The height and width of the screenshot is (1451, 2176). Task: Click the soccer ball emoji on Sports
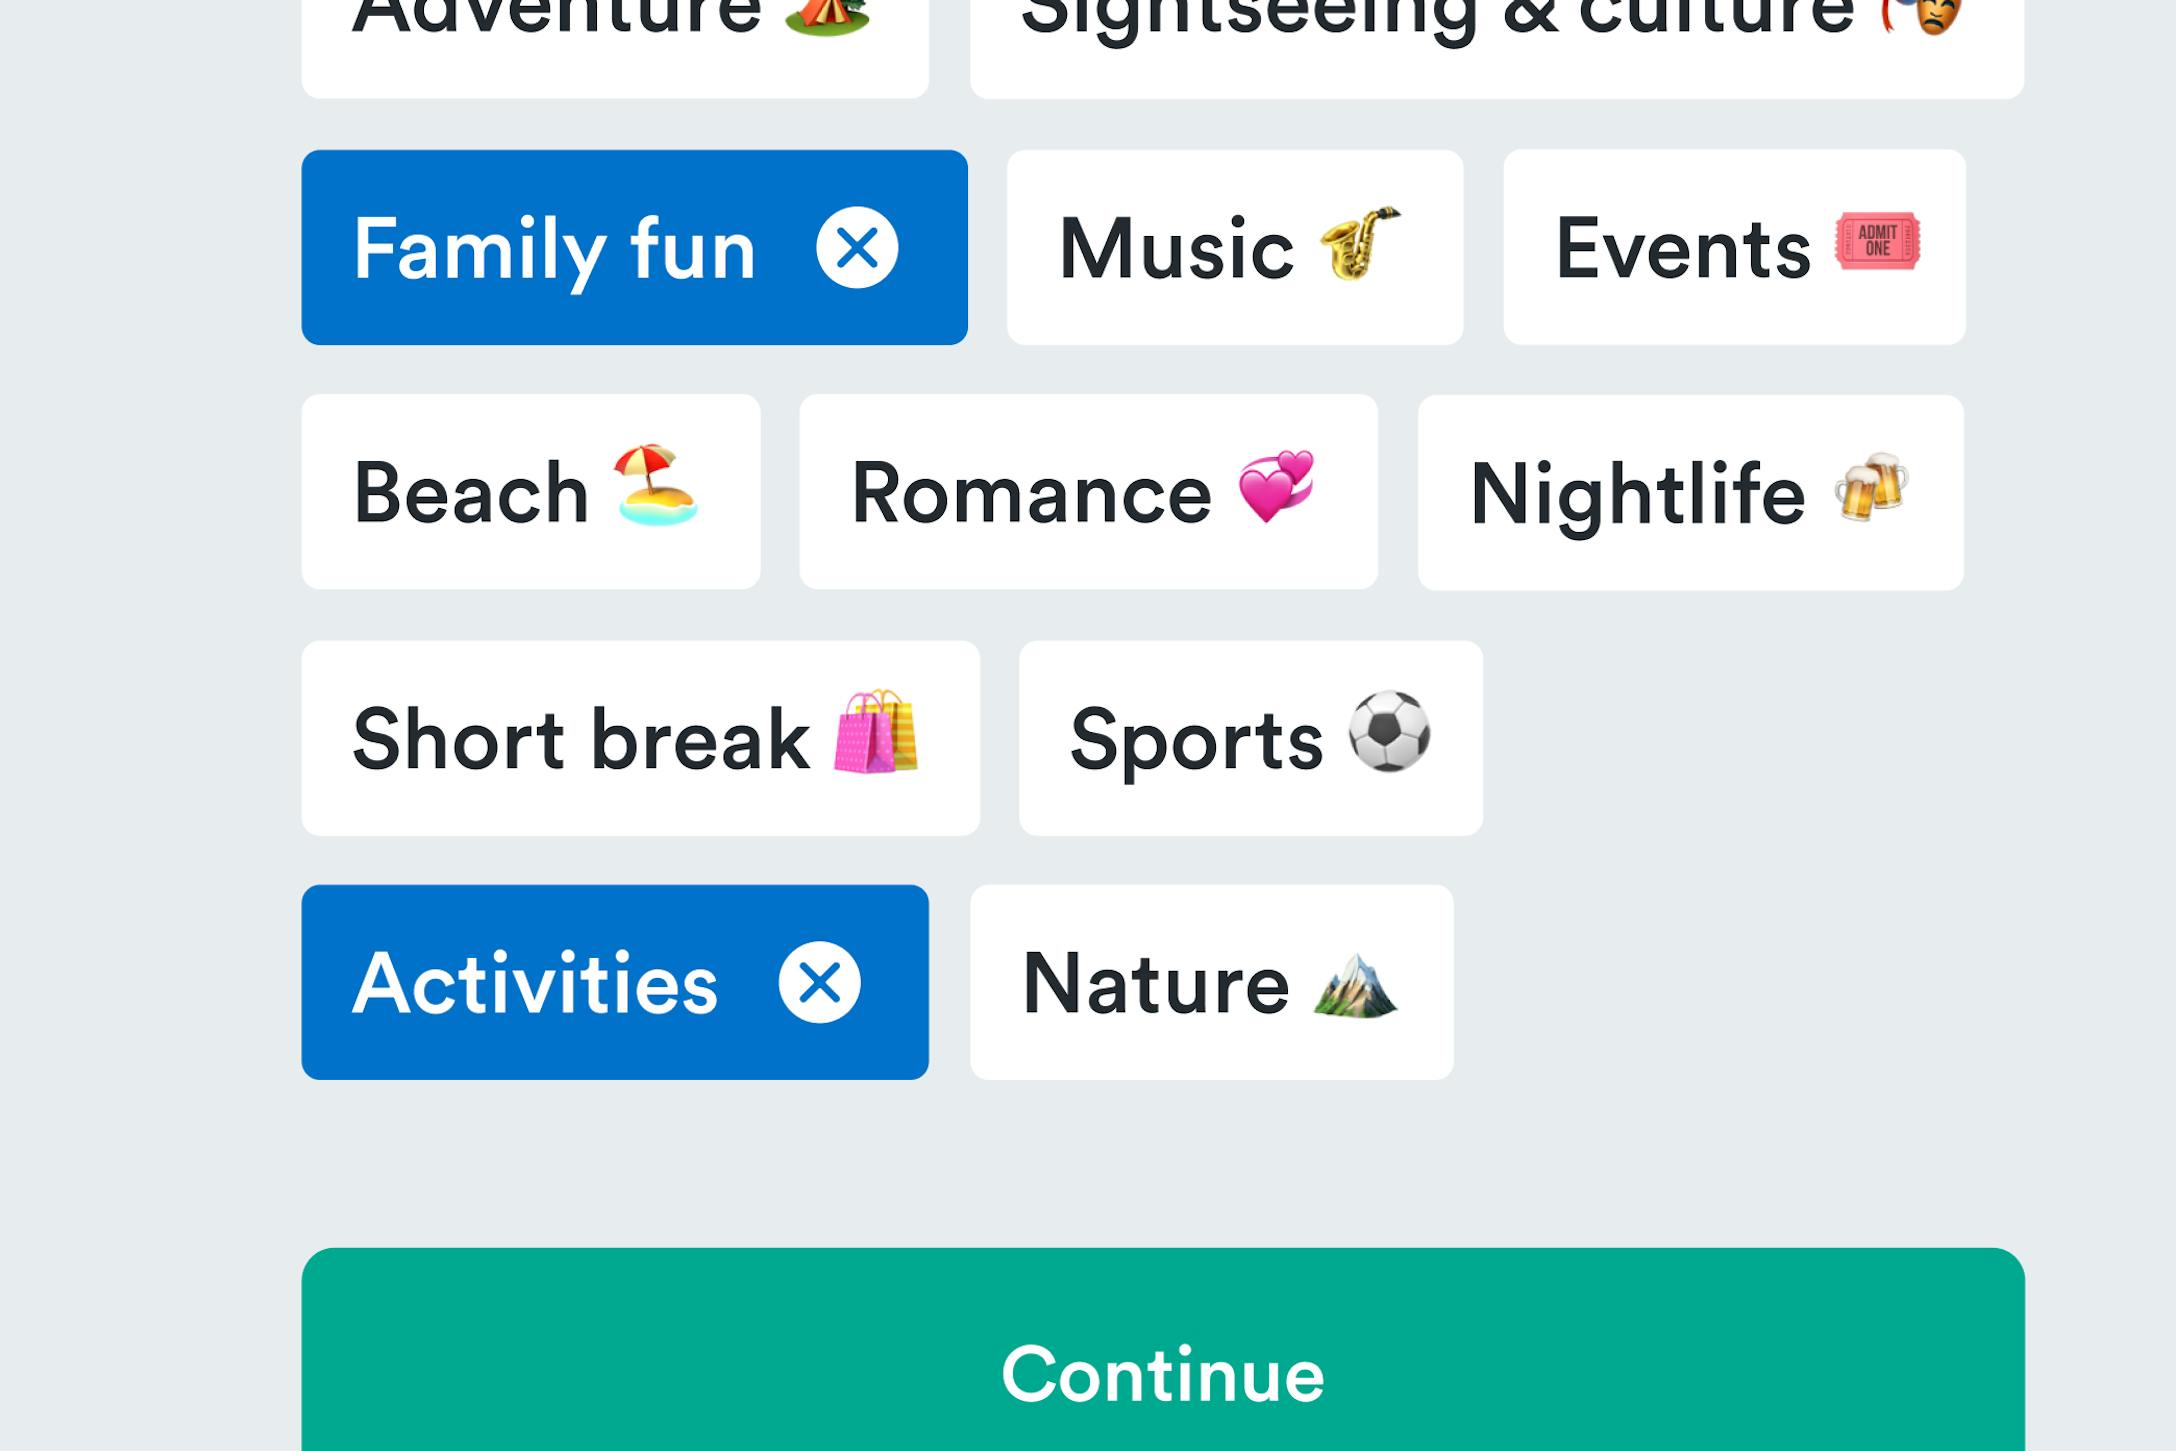(1389, 731)
